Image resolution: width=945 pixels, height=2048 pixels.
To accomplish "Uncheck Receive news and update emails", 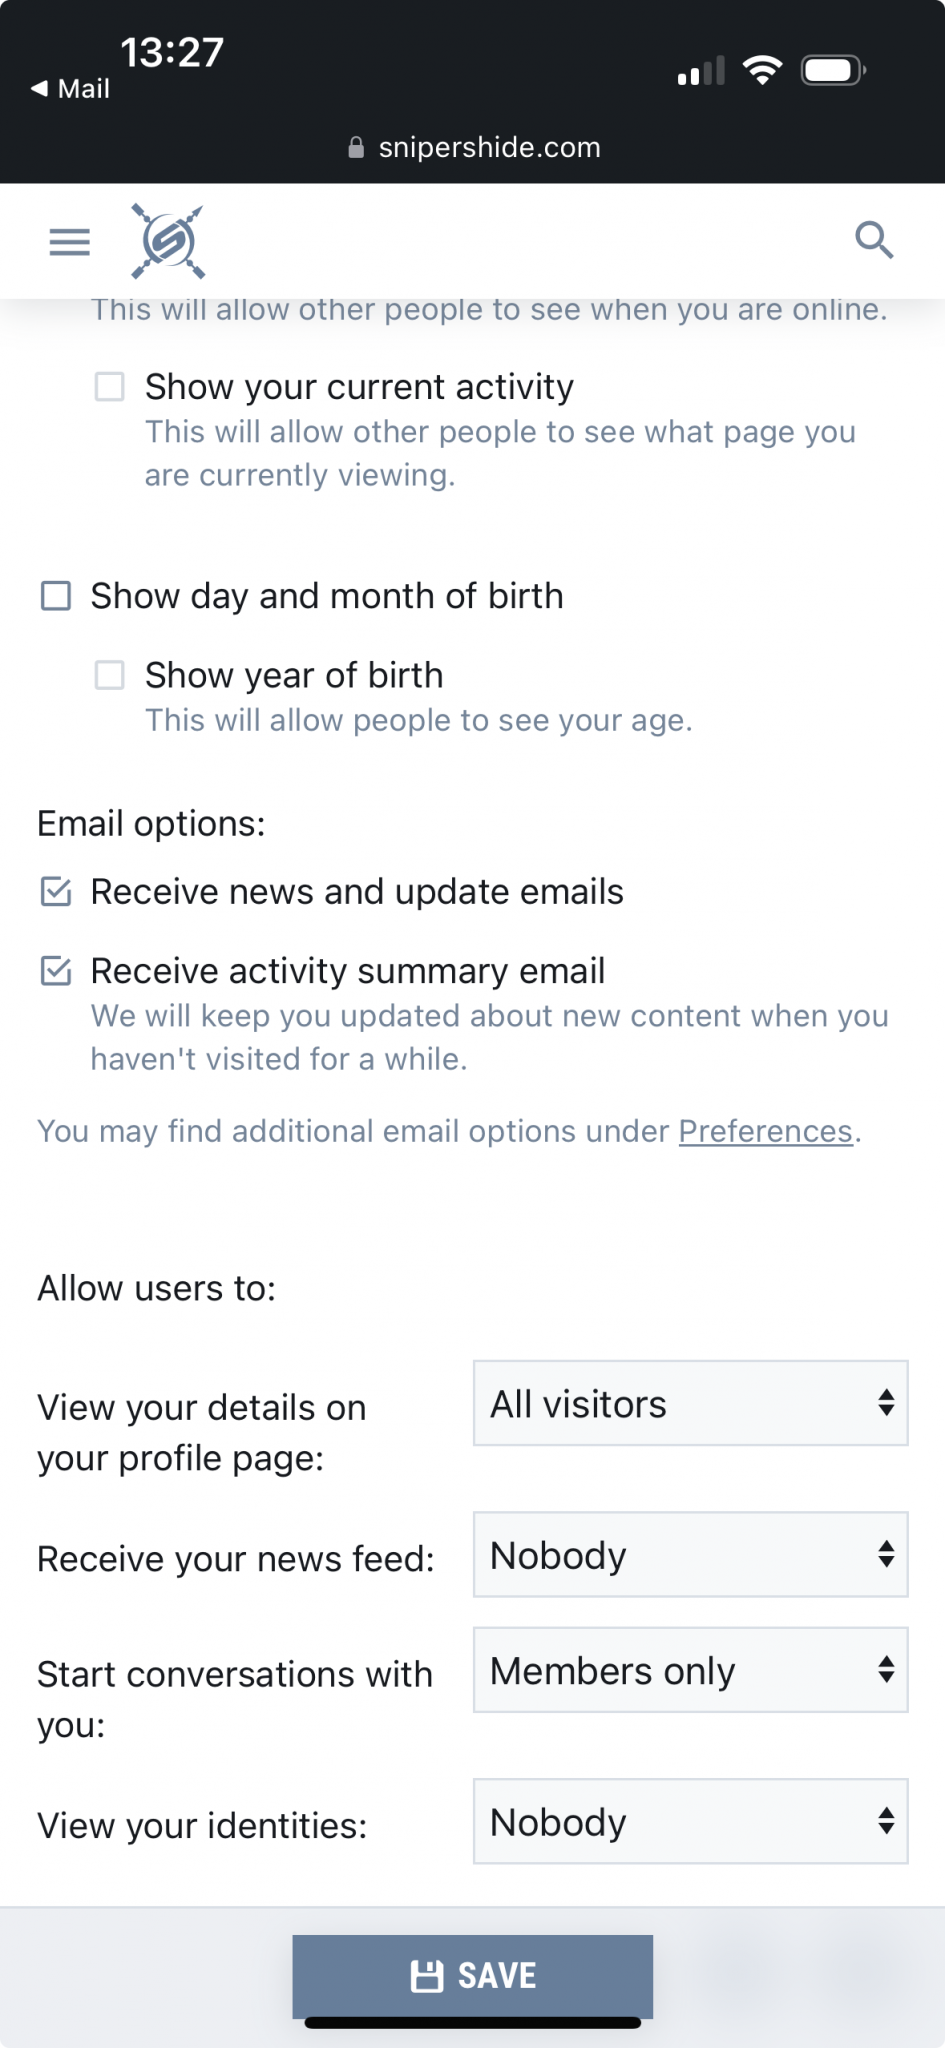I will pyautogui.click(x=56, y=891).
